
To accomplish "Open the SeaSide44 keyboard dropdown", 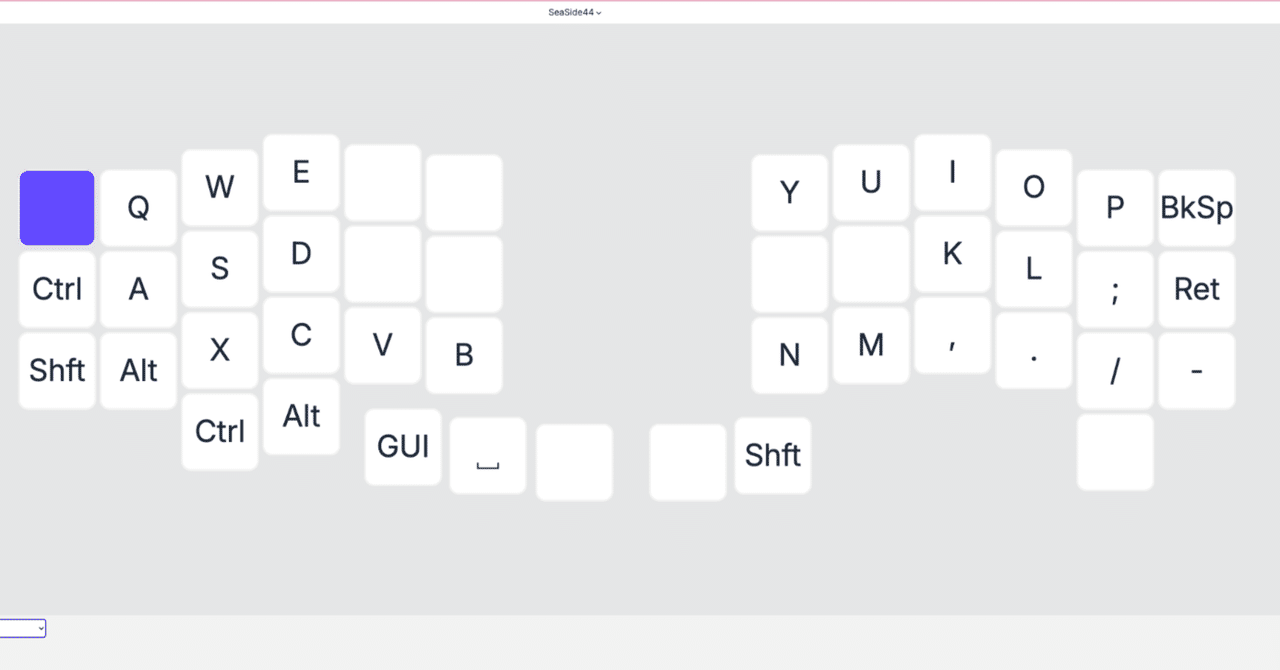I will click(x=575, y=13).
